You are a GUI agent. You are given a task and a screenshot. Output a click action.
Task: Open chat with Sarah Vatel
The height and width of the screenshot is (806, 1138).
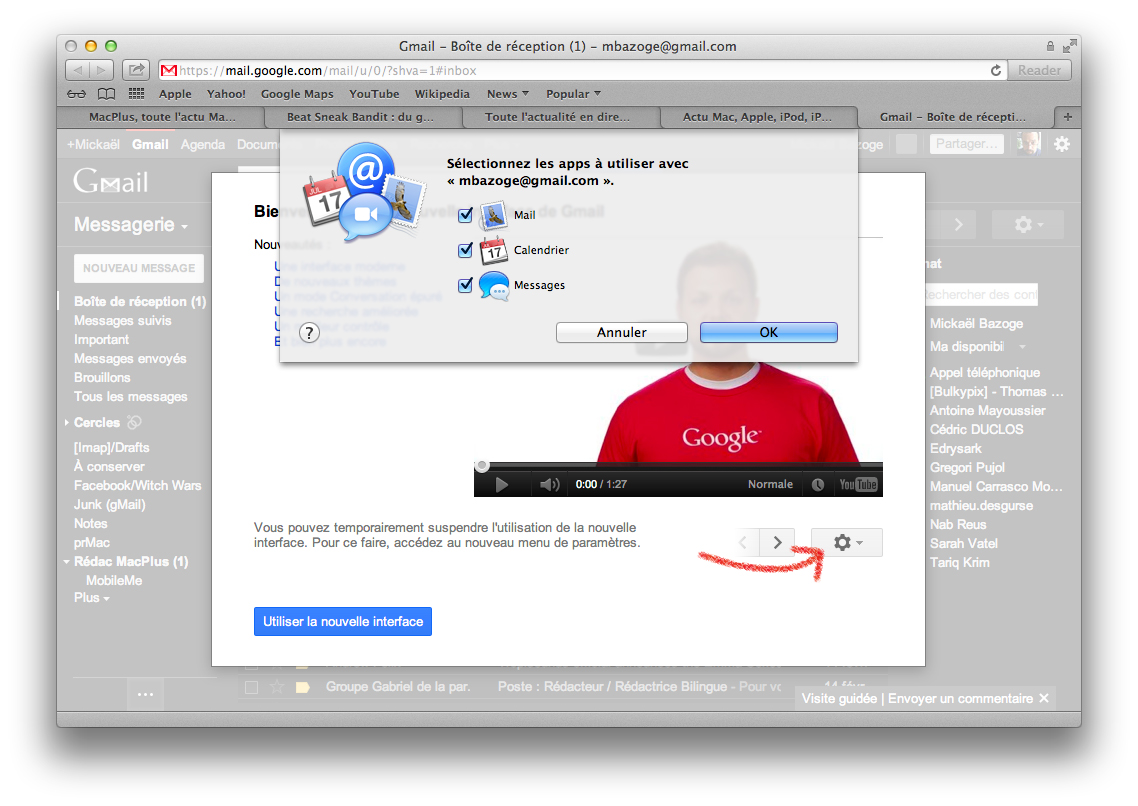(x=963, y=543)
